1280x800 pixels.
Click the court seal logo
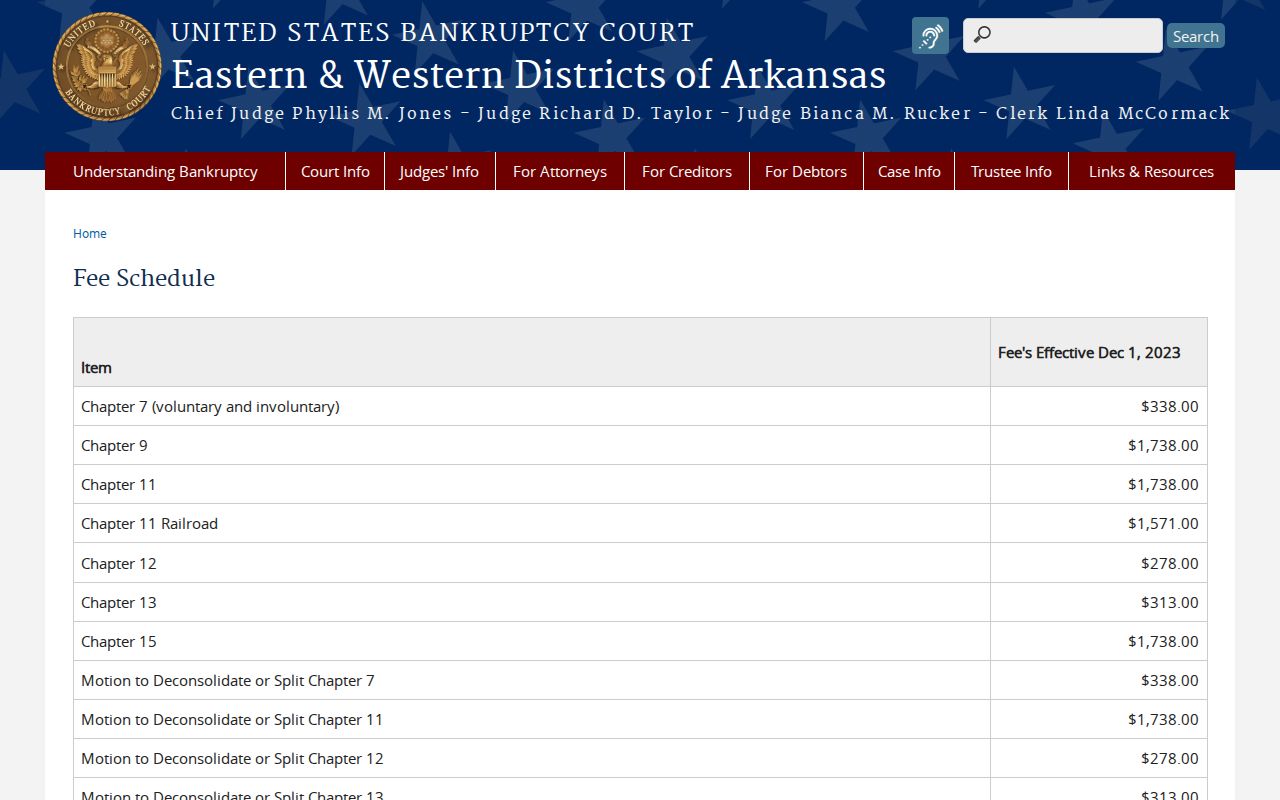point(107,67)
